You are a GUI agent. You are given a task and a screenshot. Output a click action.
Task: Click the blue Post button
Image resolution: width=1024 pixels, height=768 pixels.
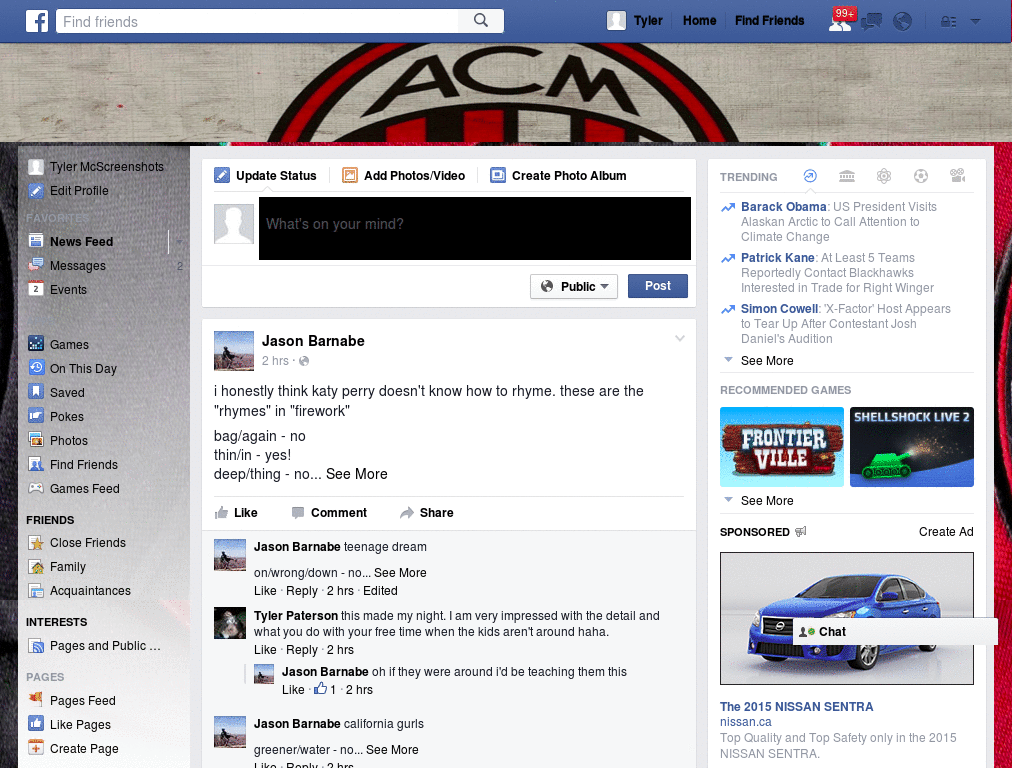coord(658,286)
